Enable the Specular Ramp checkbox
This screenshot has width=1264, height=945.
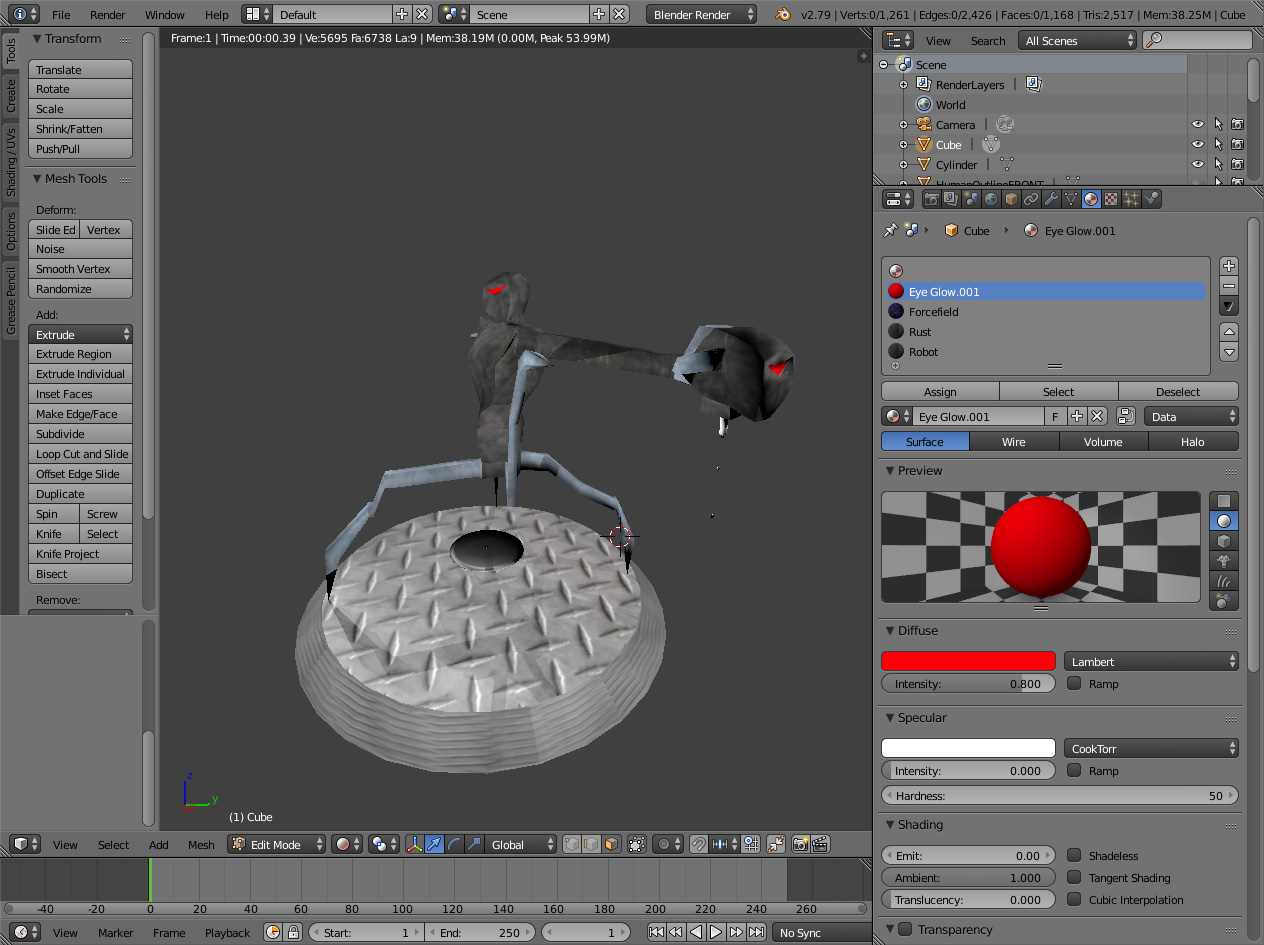pos(1074,770)
